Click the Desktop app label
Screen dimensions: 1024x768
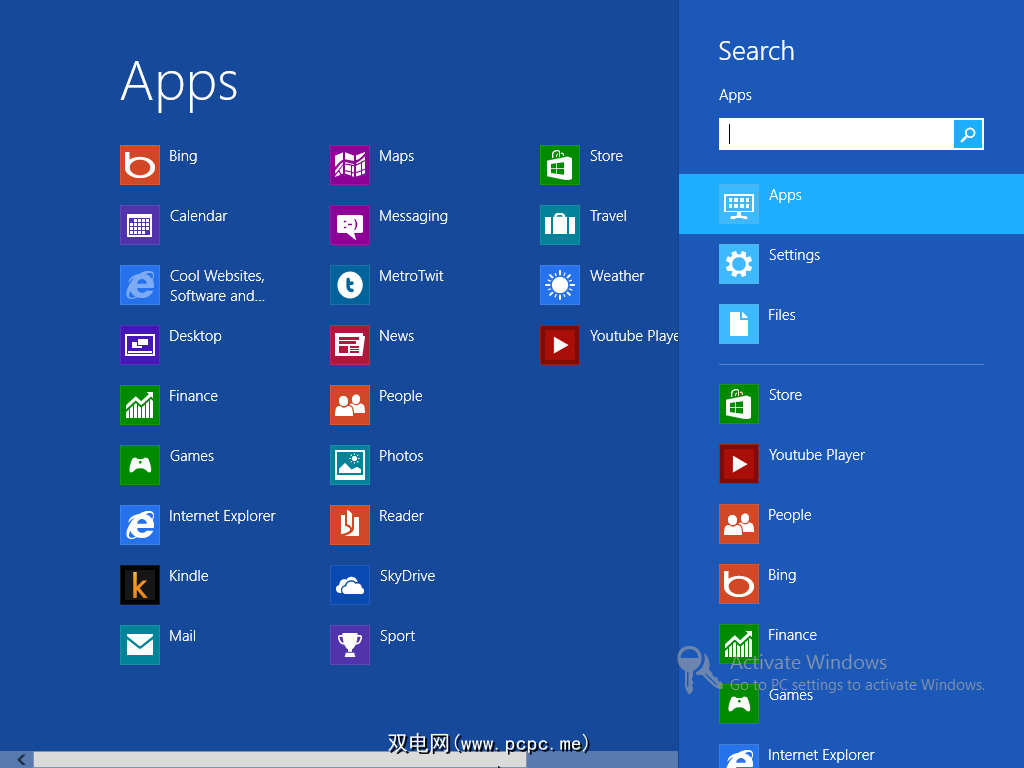tap(195, 336)
